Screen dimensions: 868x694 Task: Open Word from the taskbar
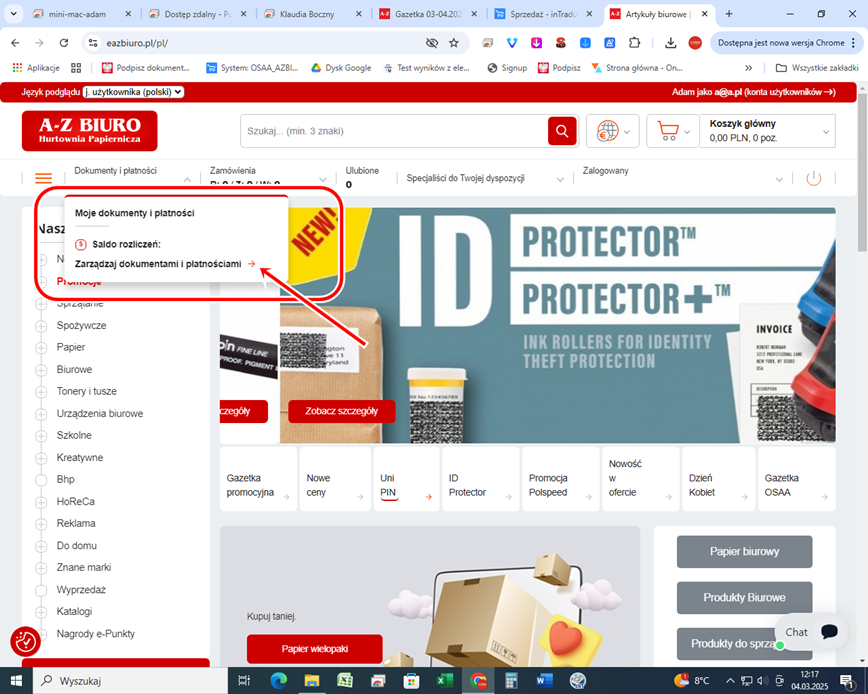(544, 681)
